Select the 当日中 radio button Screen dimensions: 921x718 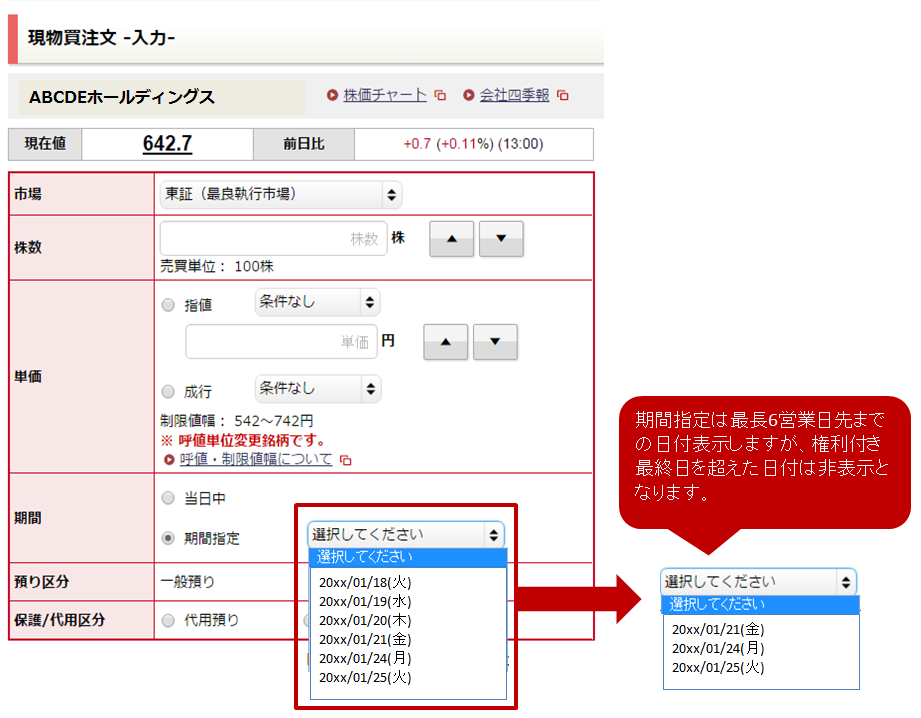[x=169, y=498]
